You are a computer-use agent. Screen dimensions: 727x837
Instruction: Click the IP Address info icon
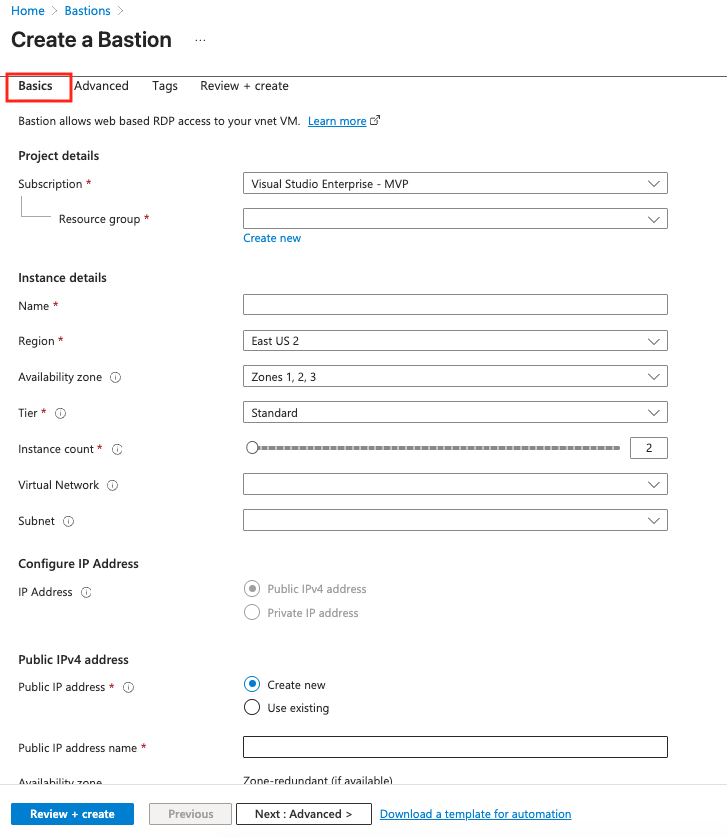point(86,592)
